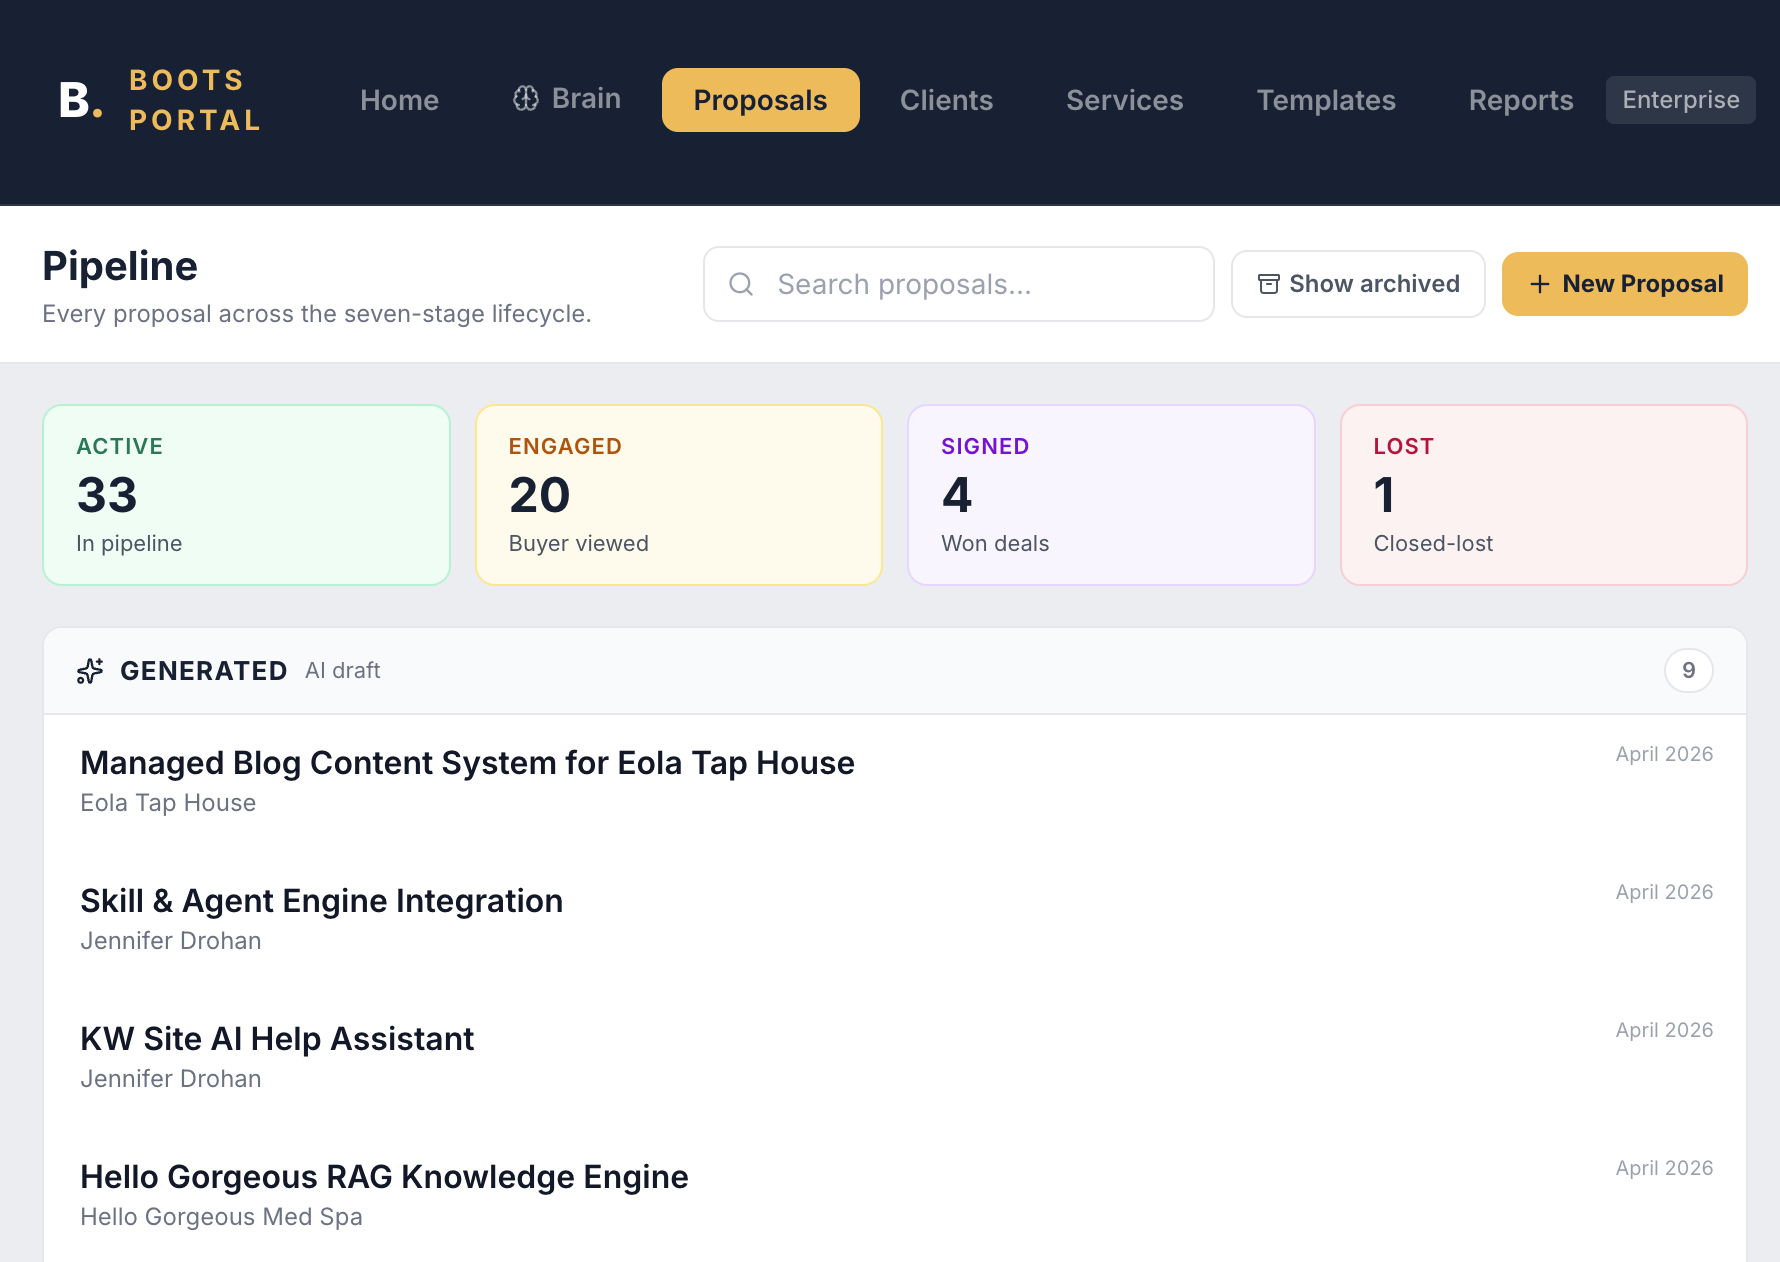This screenshot has height=1262, width=1780.
Task: Switch to the Clients tab
Action: pyautogui.click(x=946, y=100)
